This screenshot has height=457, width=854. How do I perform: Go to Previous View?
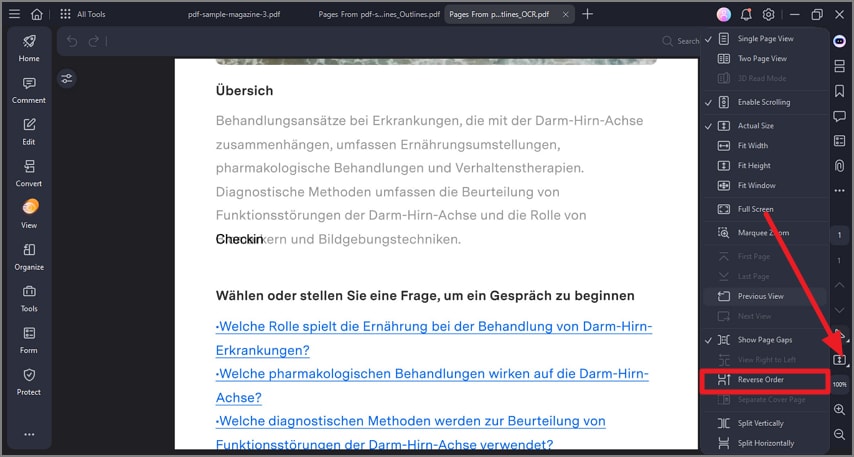coord(765,296)
